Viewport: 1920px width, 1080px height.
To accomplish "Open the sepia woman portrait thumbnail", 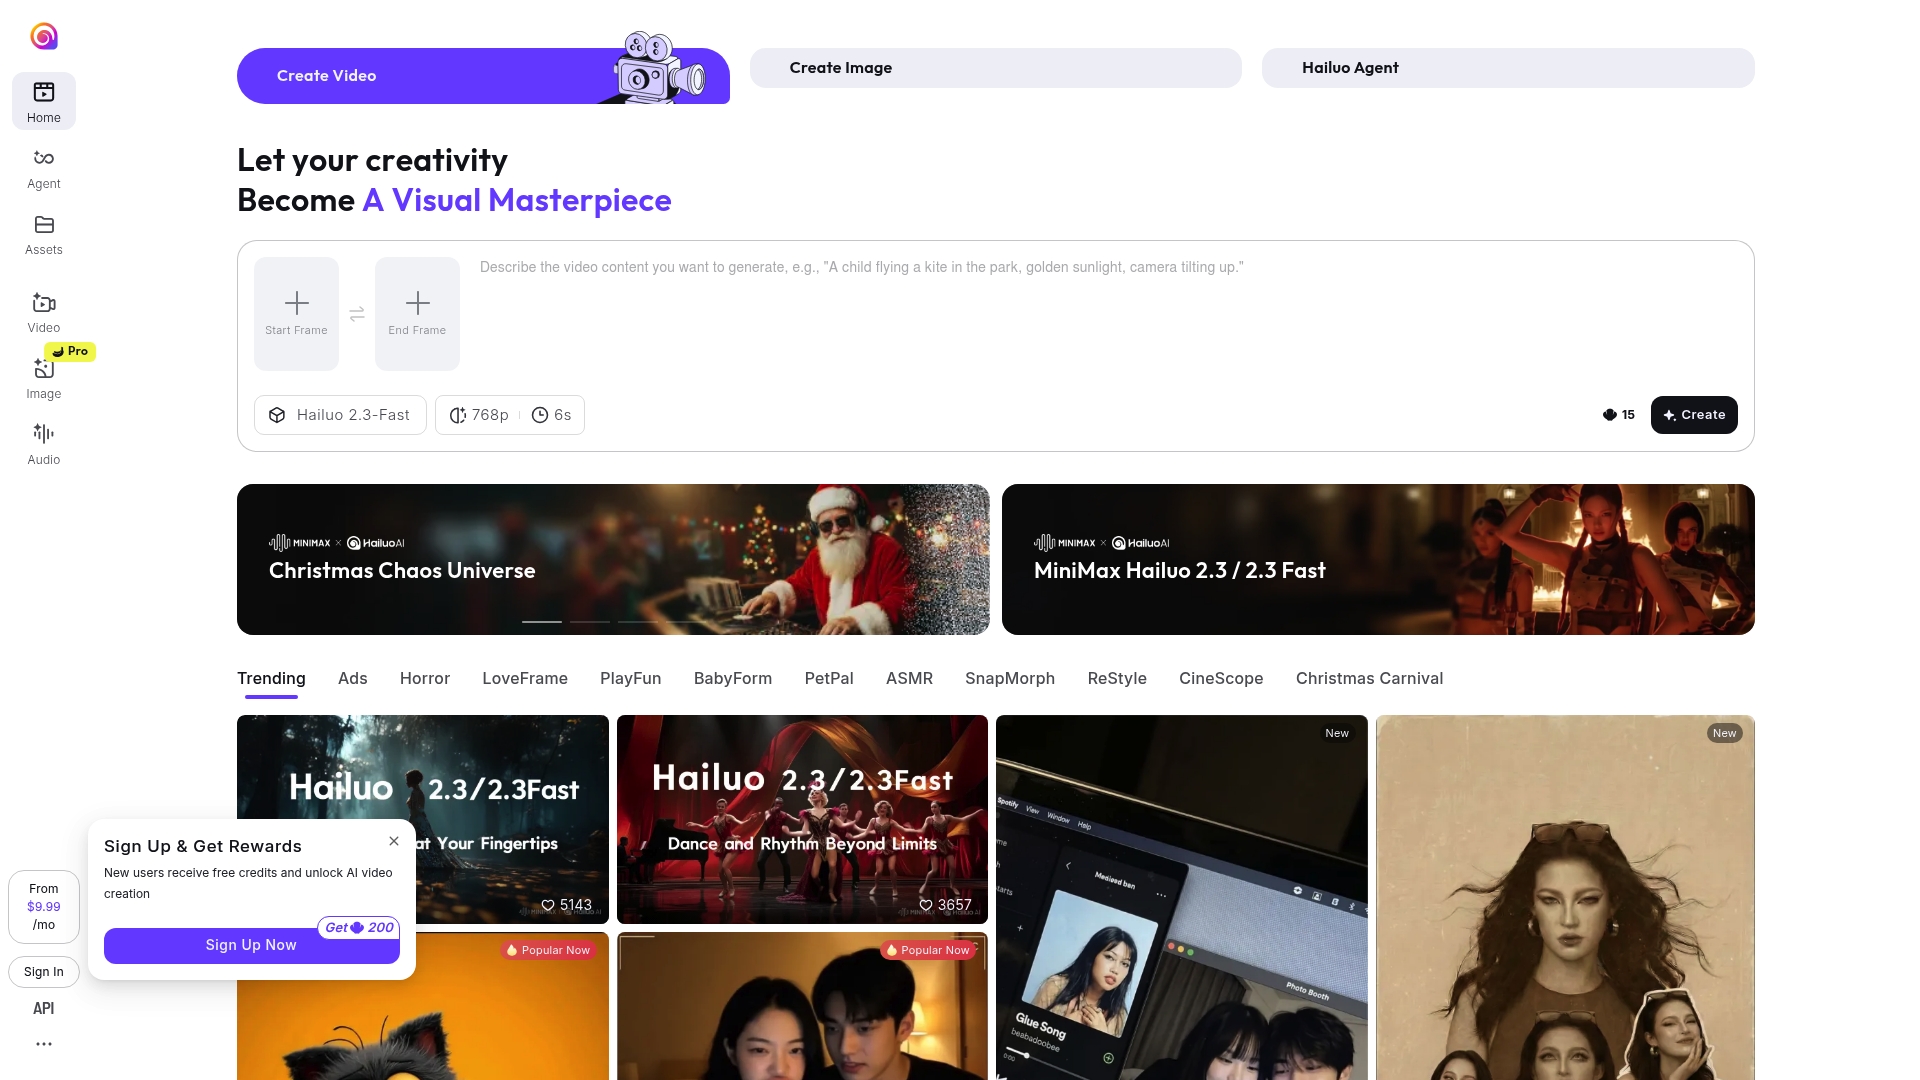I will 1565,897.
